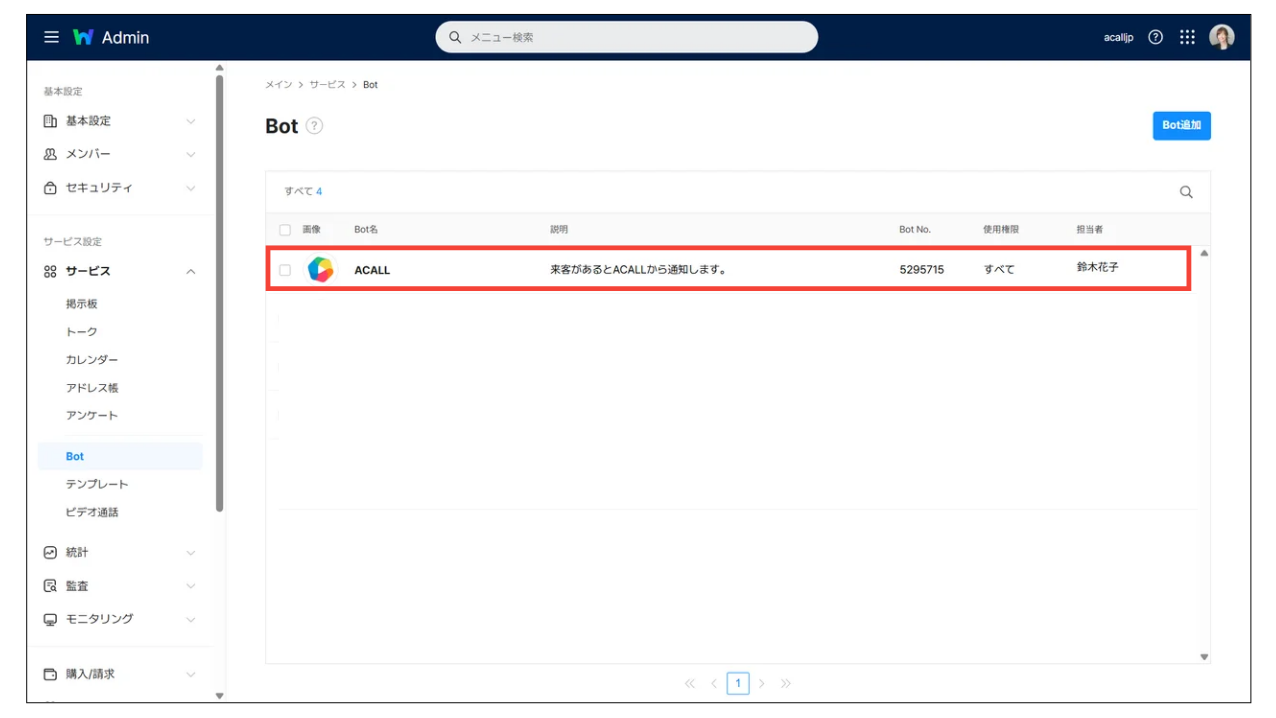Open テンプレート in the sidebar
The height and width of the screenshot is (718, 1276).
(97, 484)
